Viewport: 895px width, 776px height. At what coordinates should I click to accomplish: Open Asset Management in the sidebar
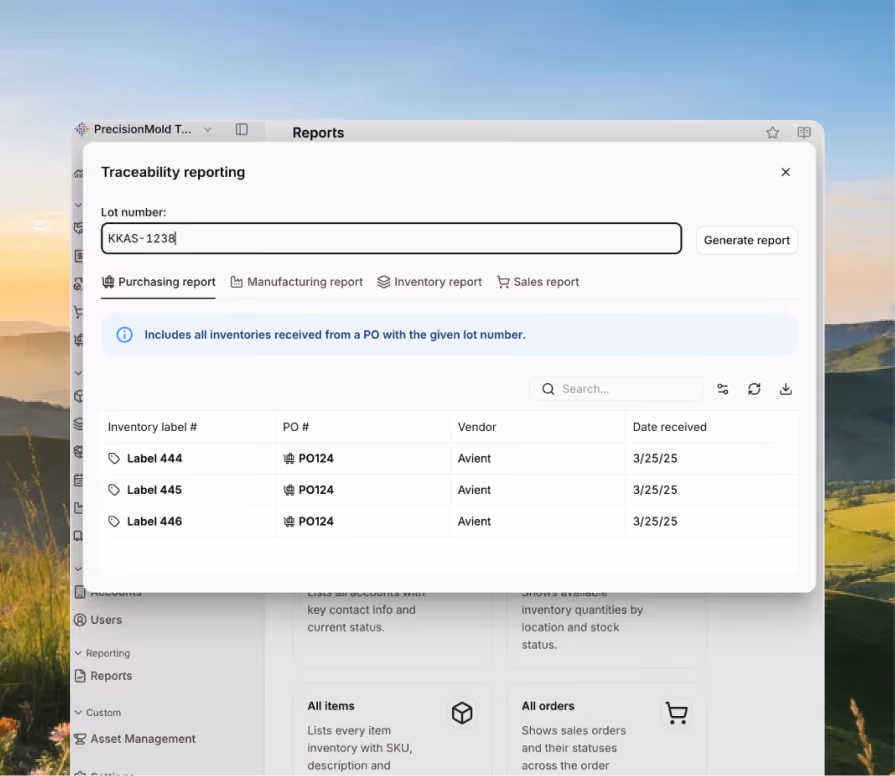pos(135,739)
